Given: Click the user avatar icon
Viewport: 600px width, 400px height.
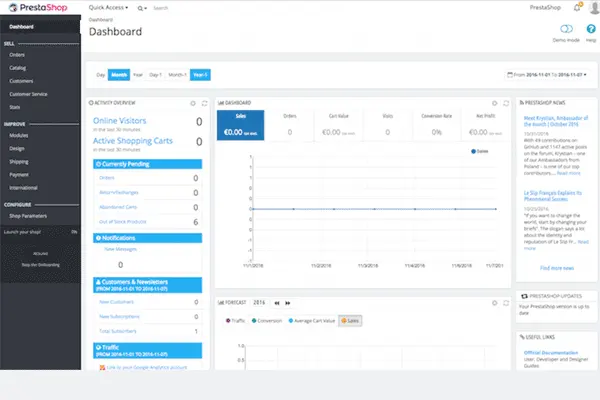Looking at the screenshot, I should coord(592,6).
